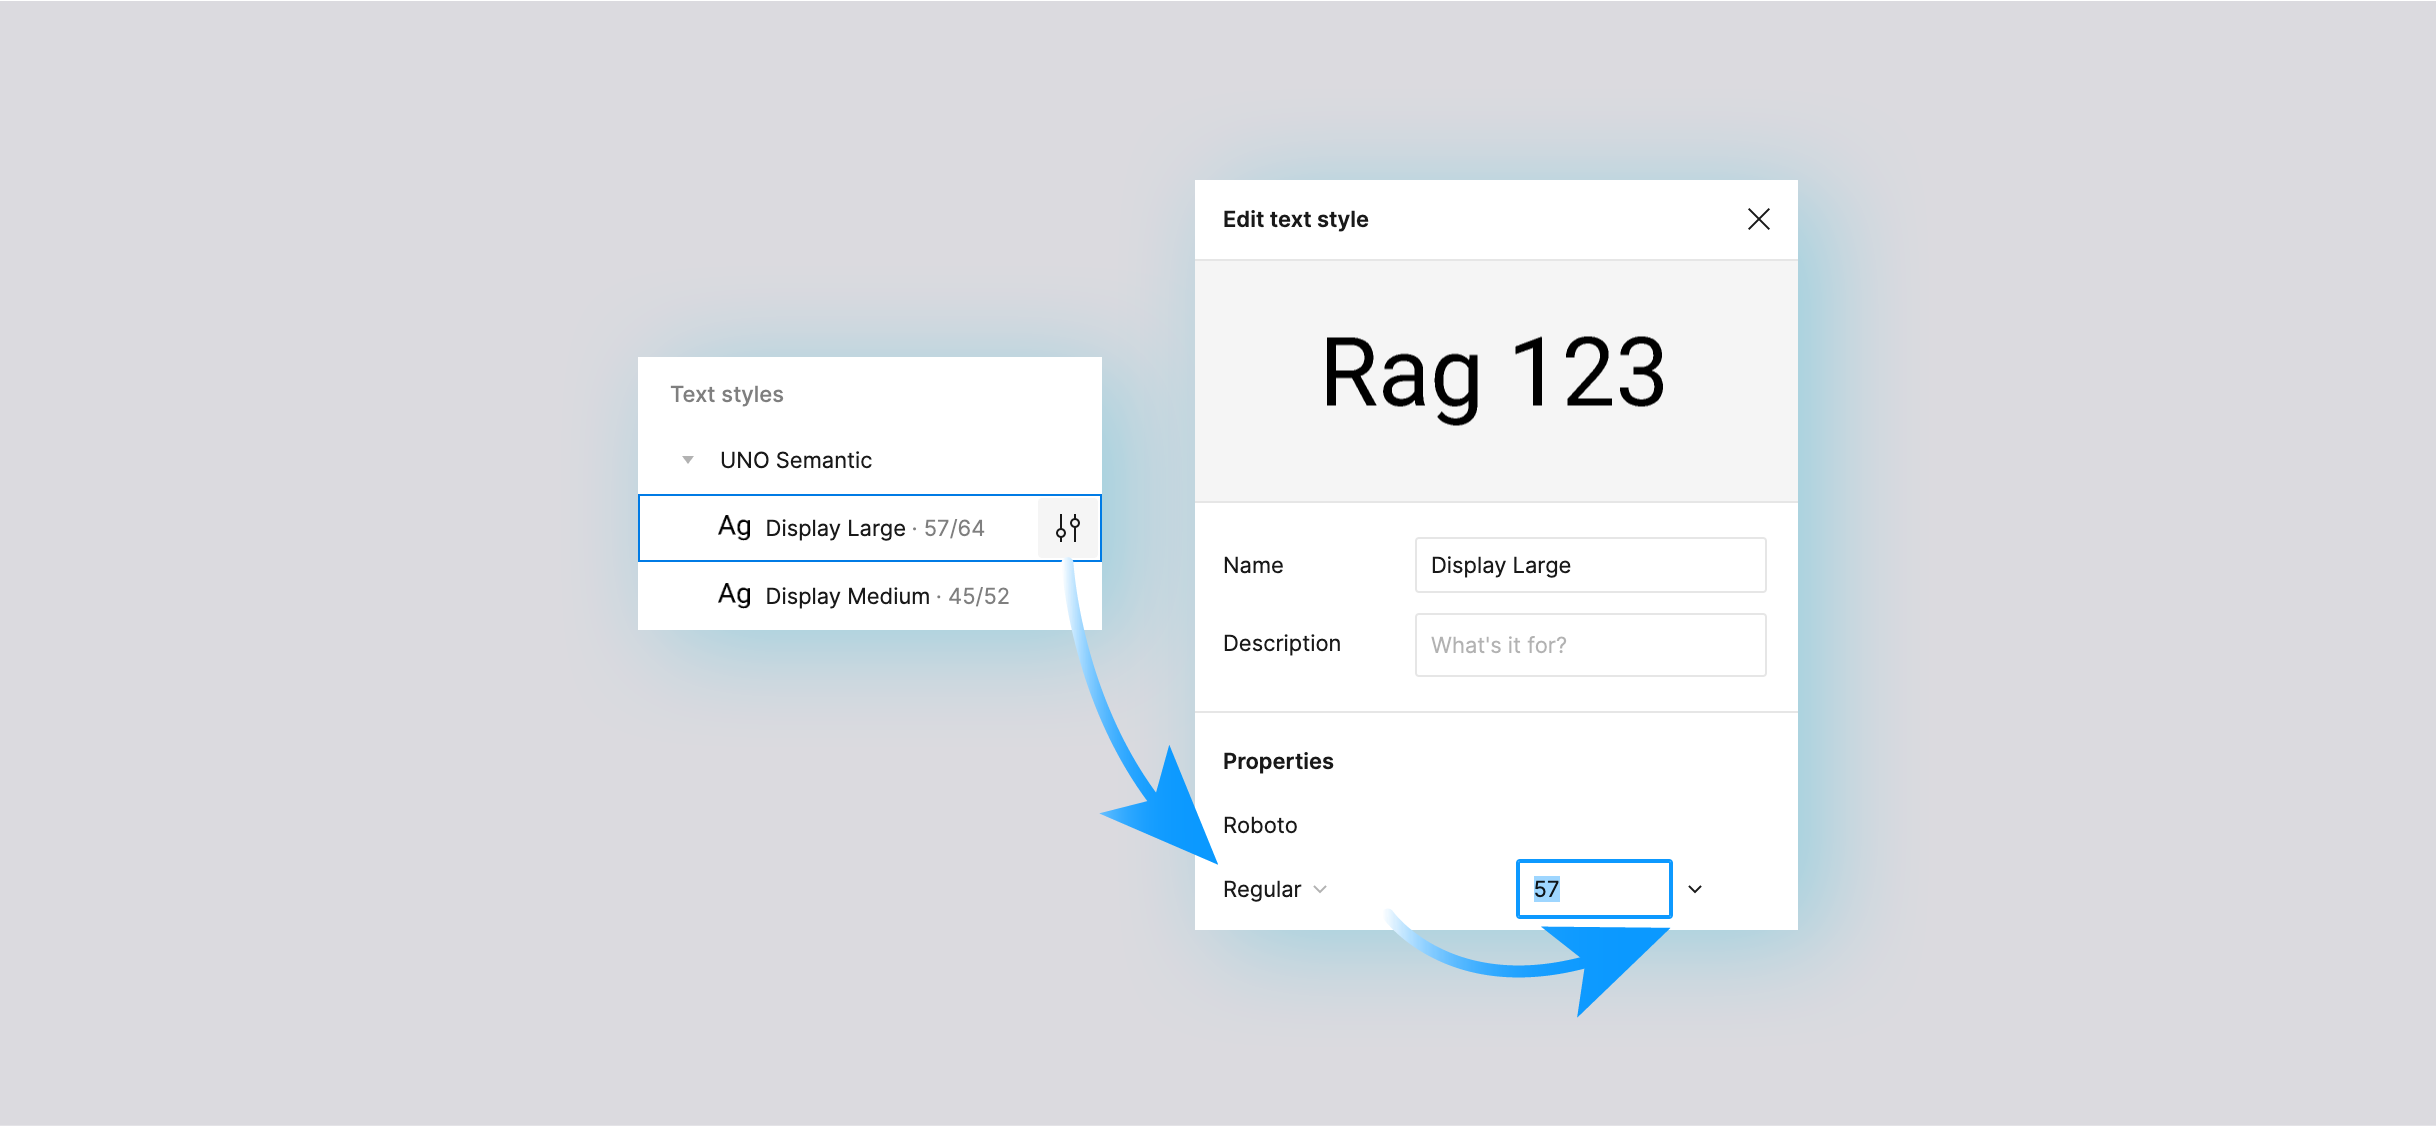Click the Properties section heading

pyautogui.click(x=1278, y=761)
